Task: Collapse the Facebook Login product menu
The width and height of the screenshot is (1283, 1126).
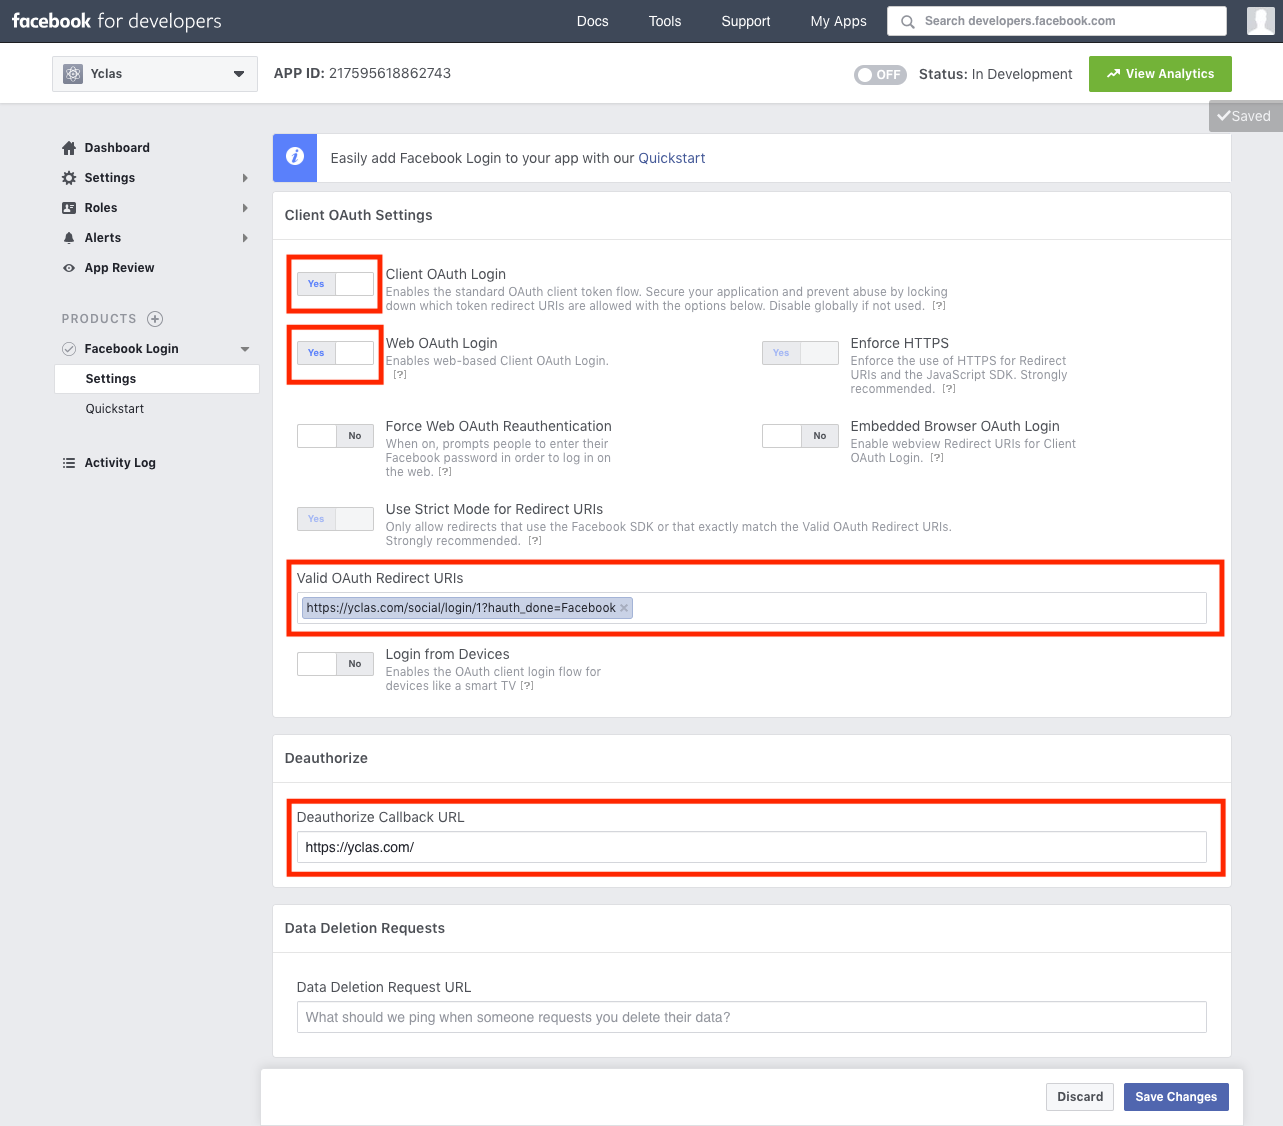Action: 245,349
